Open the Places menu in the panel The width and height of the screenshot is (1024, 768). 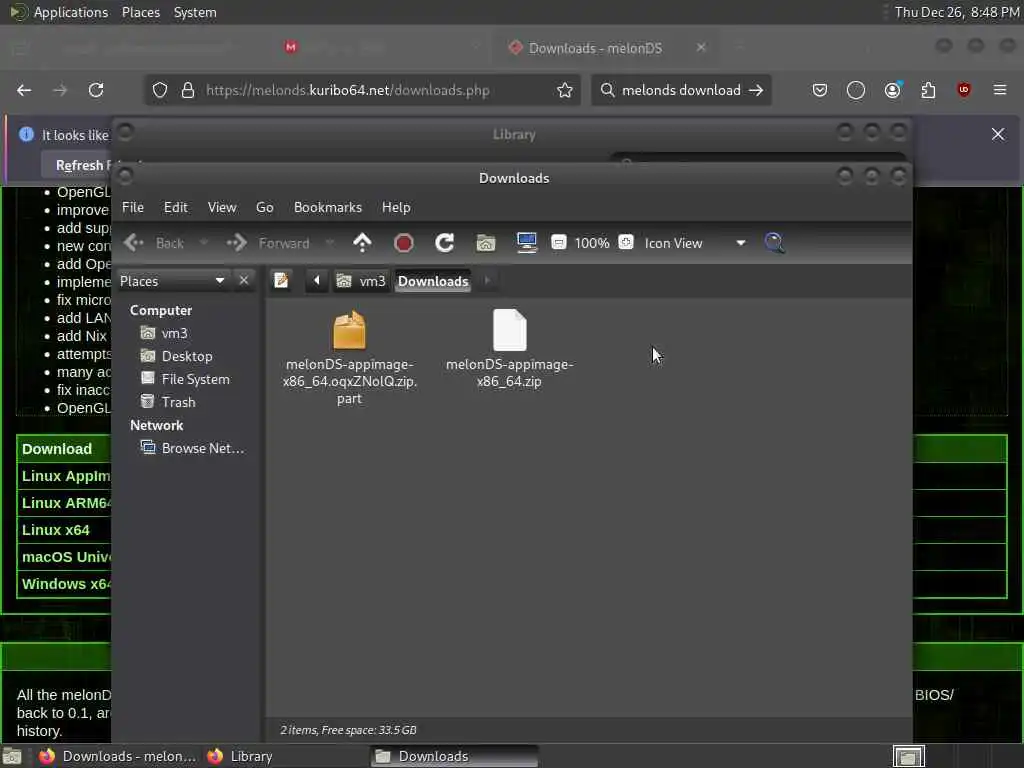(x=141, y=12)
